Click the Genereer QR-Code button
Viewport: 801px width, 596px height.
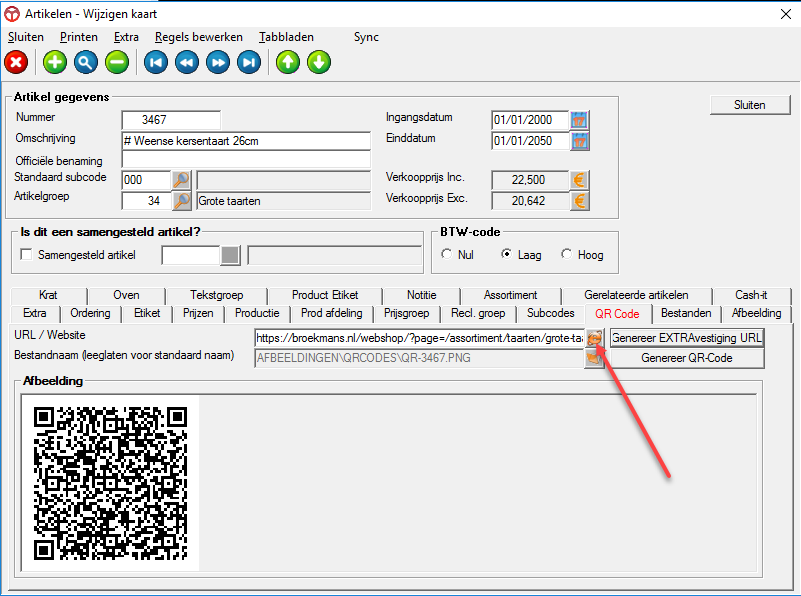687,358
